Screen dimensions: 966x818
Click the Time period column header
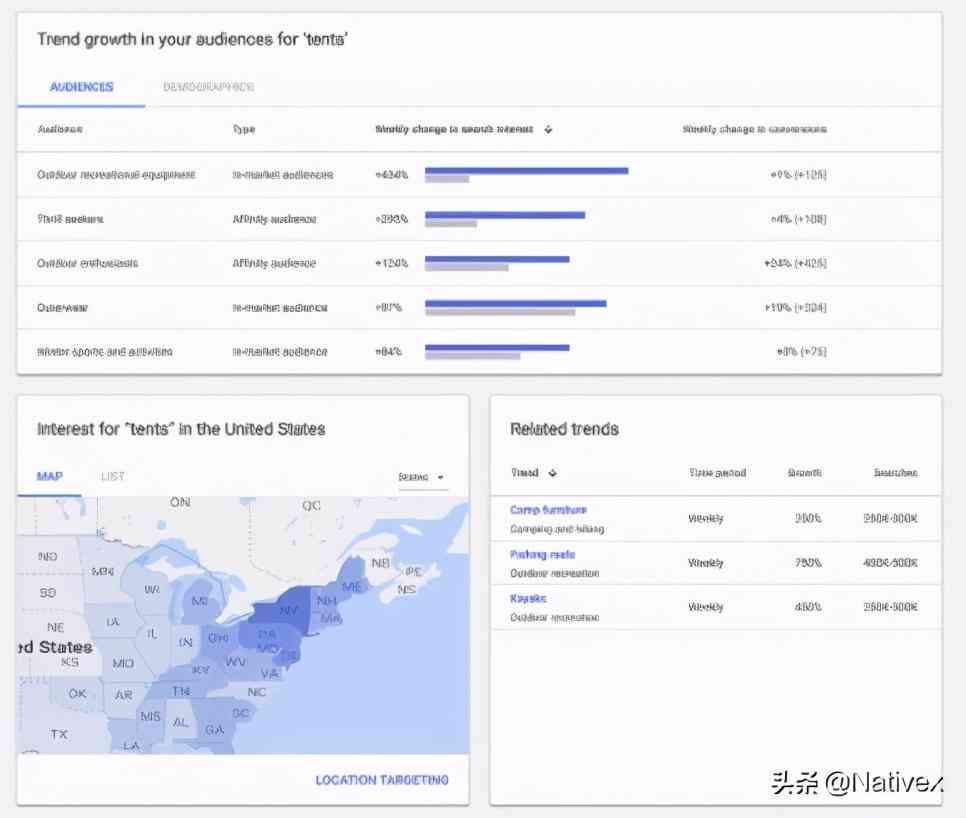point(717,473)
